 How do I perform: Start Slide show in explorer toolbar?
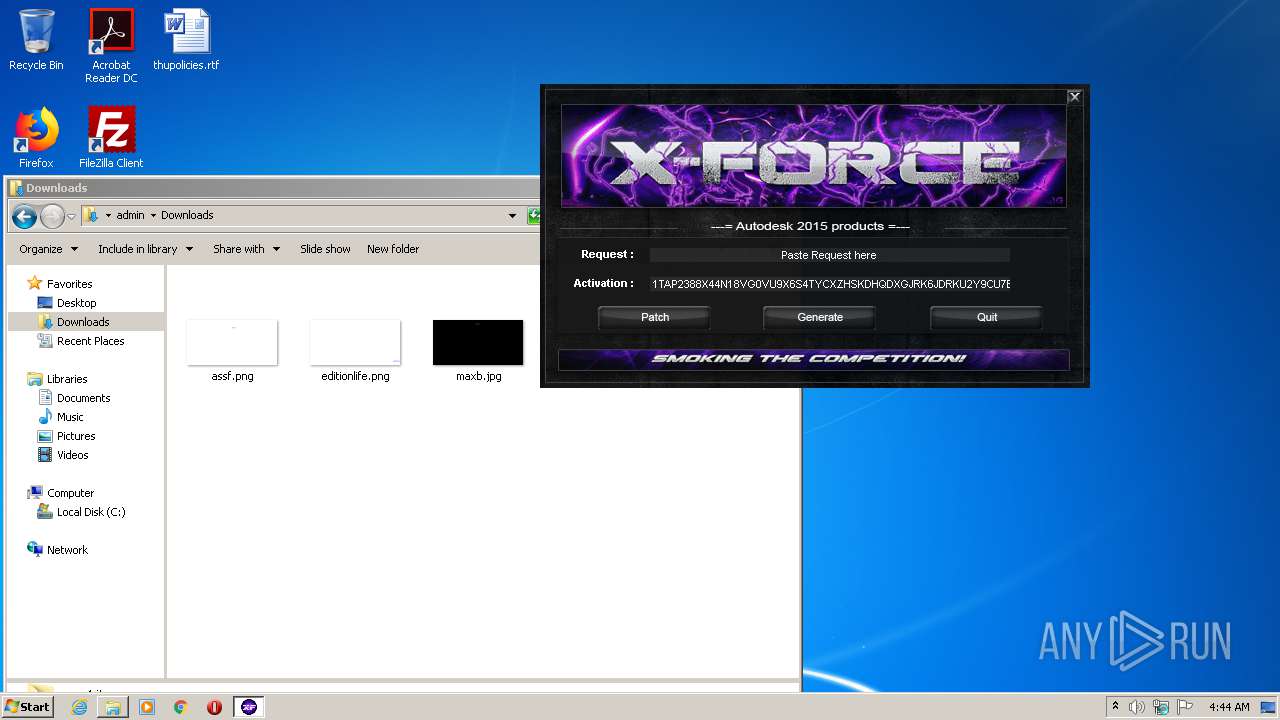(x=325, y=249)
